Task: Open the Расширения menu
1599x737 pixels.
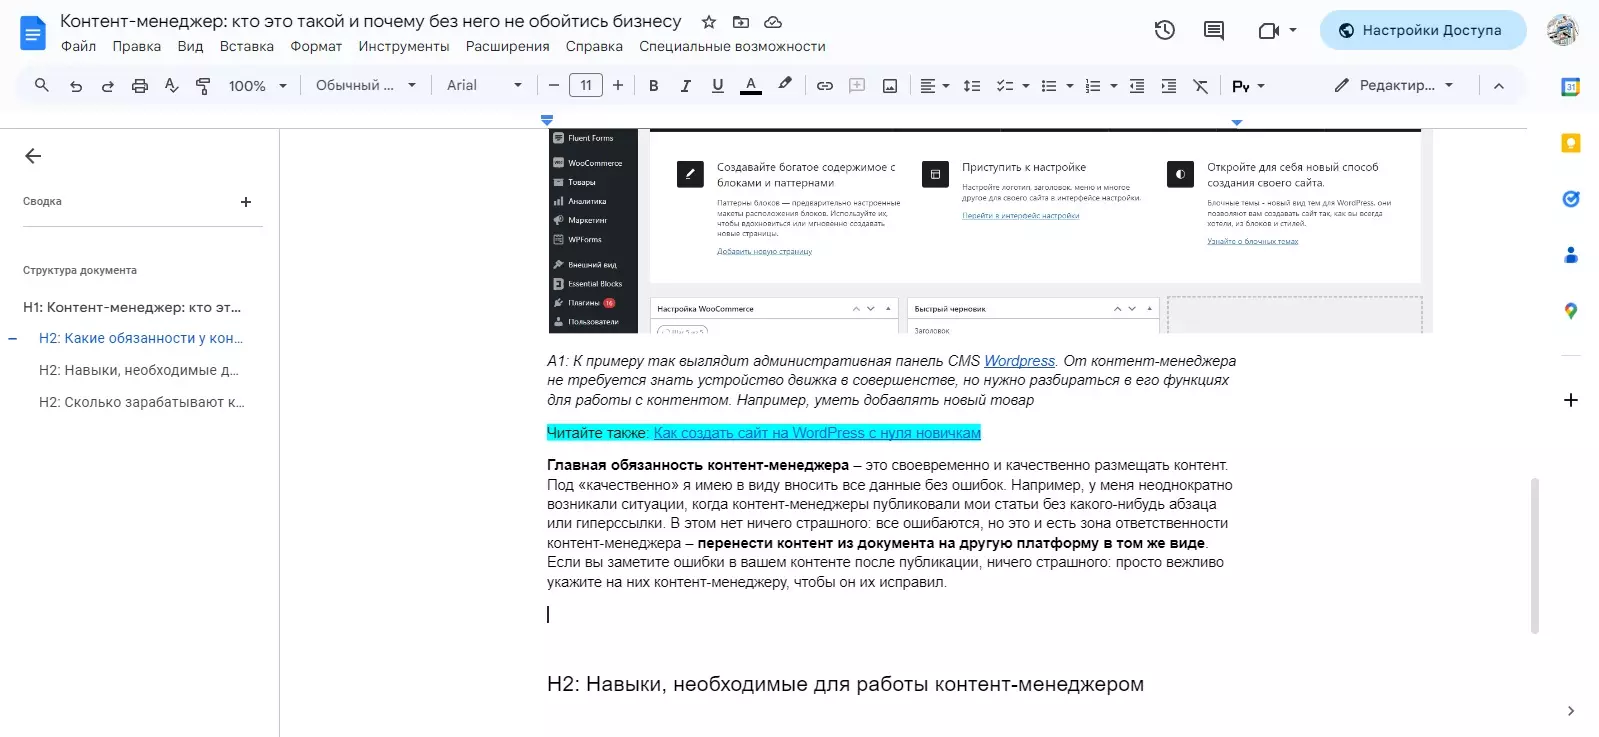Action: 508,46
